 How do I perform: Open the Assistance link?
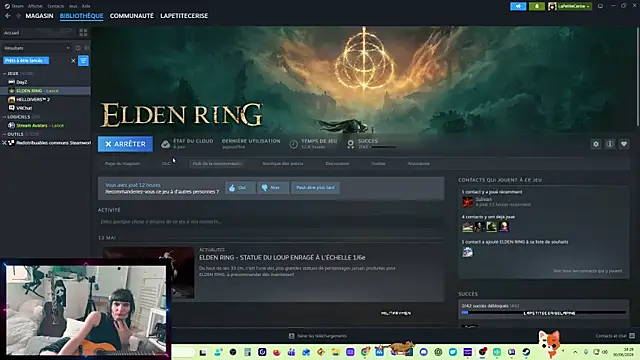coord(418,164)
